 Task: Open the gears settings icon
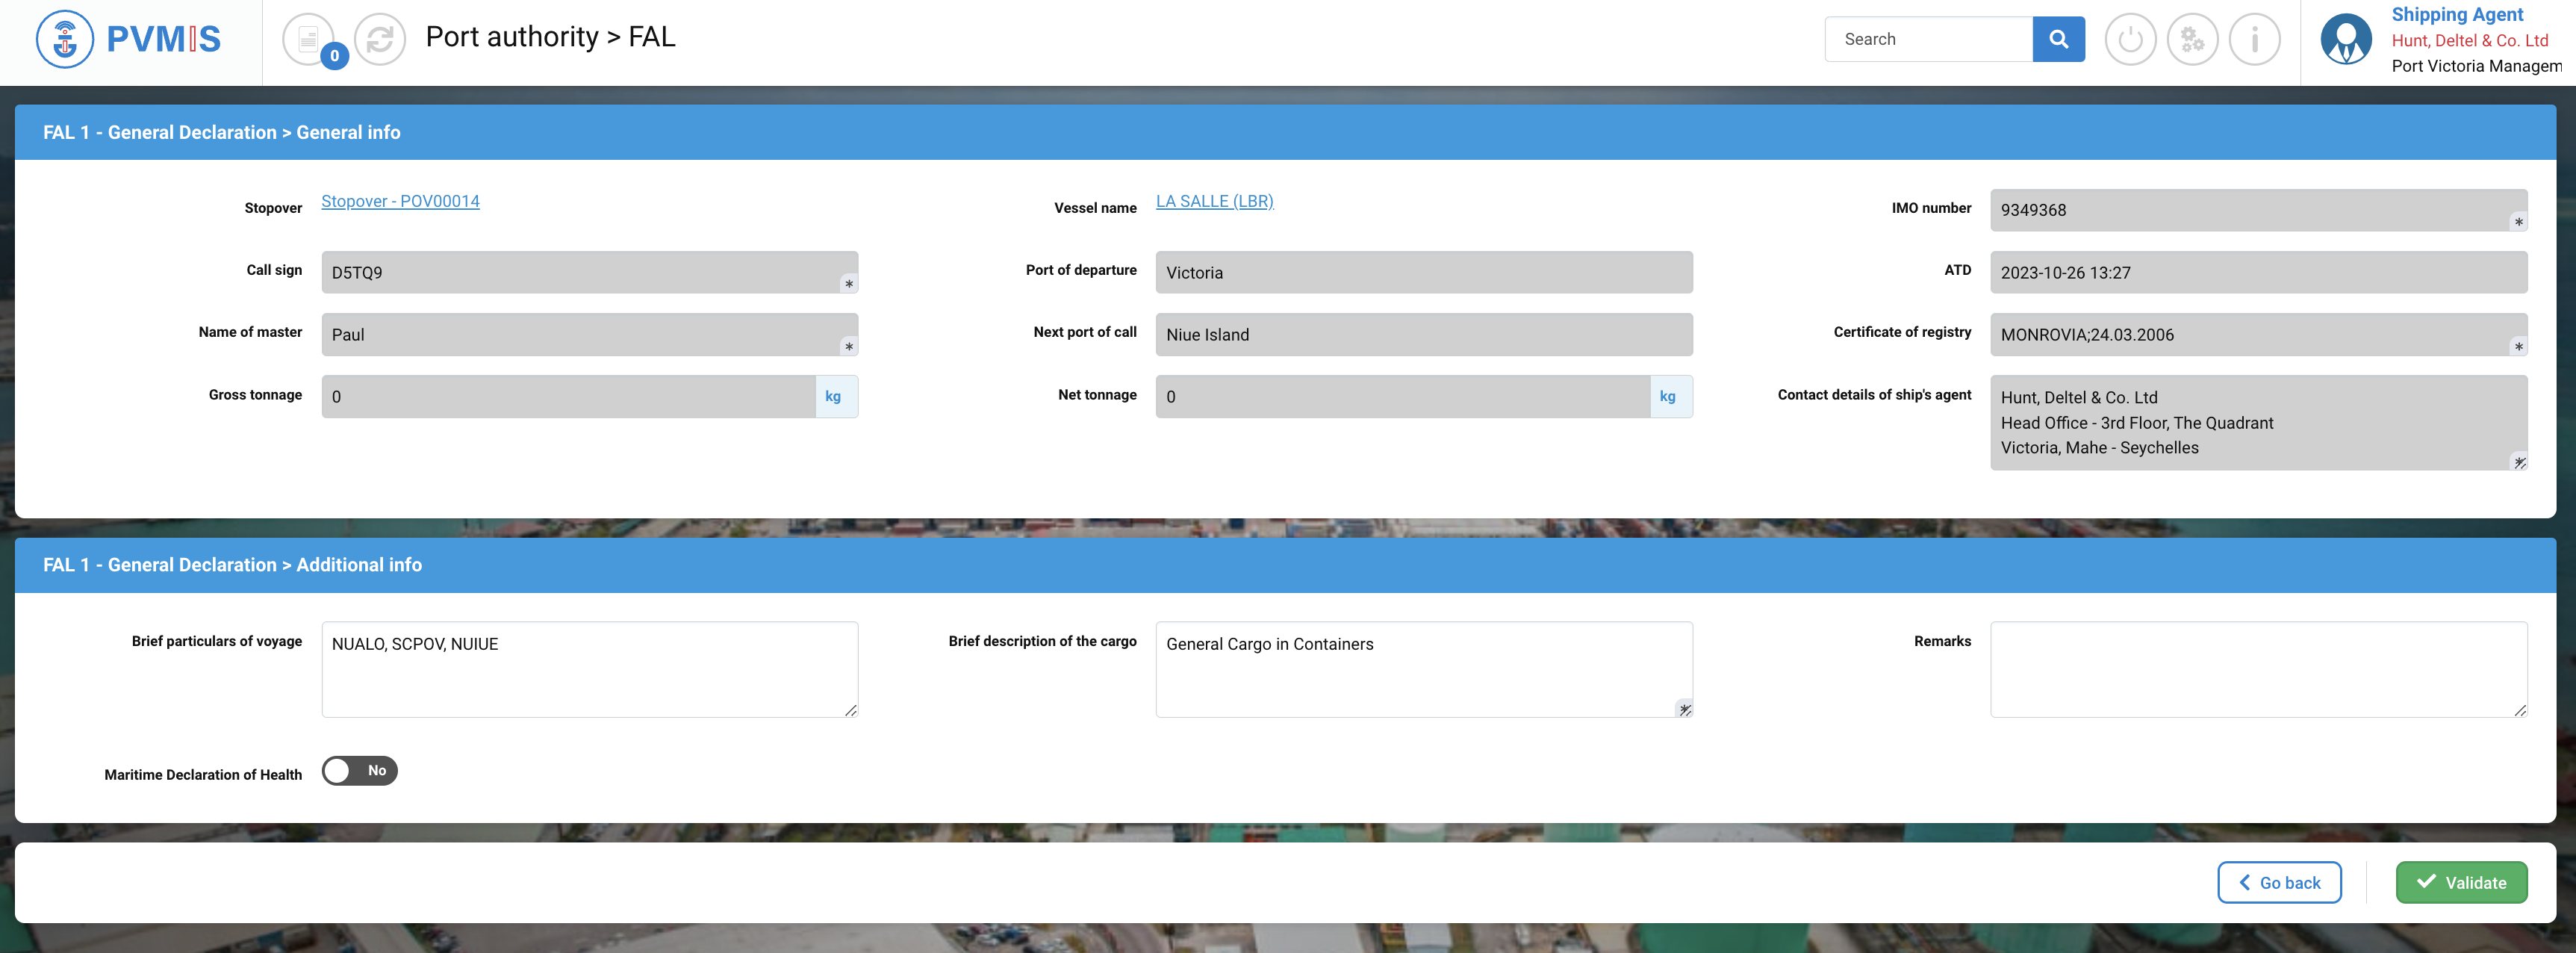point(2192,40)
